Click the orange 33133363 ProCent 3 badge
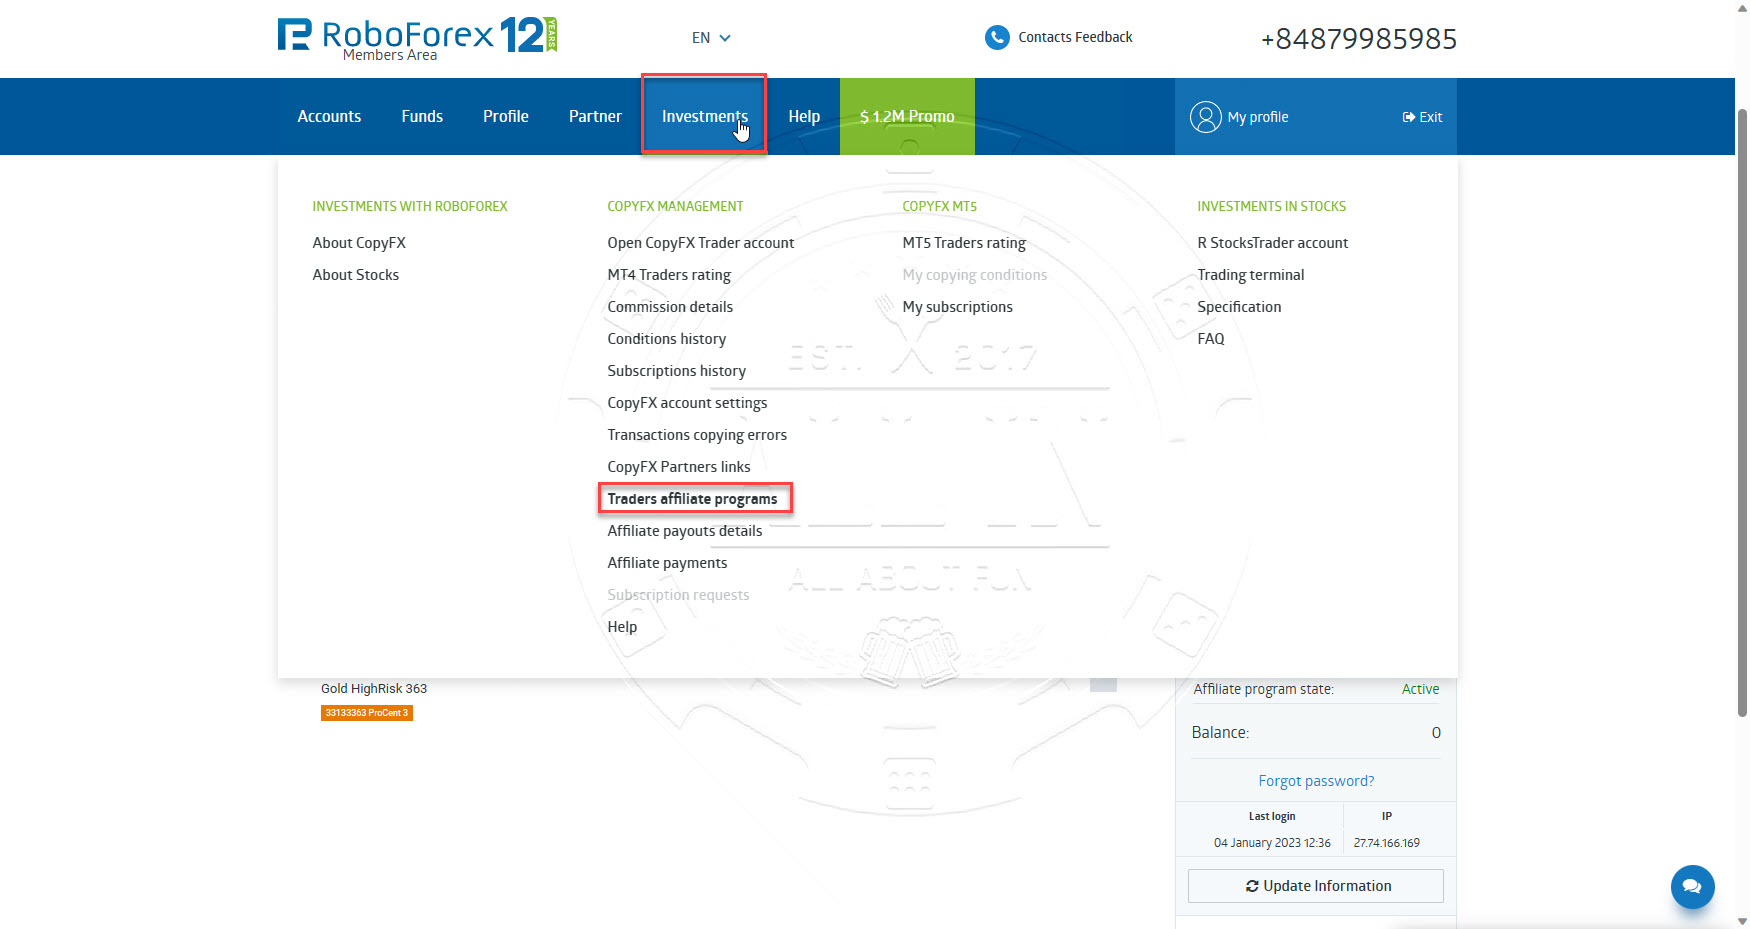This screenshot has width=1750, height=929. (x=367, y=713)
